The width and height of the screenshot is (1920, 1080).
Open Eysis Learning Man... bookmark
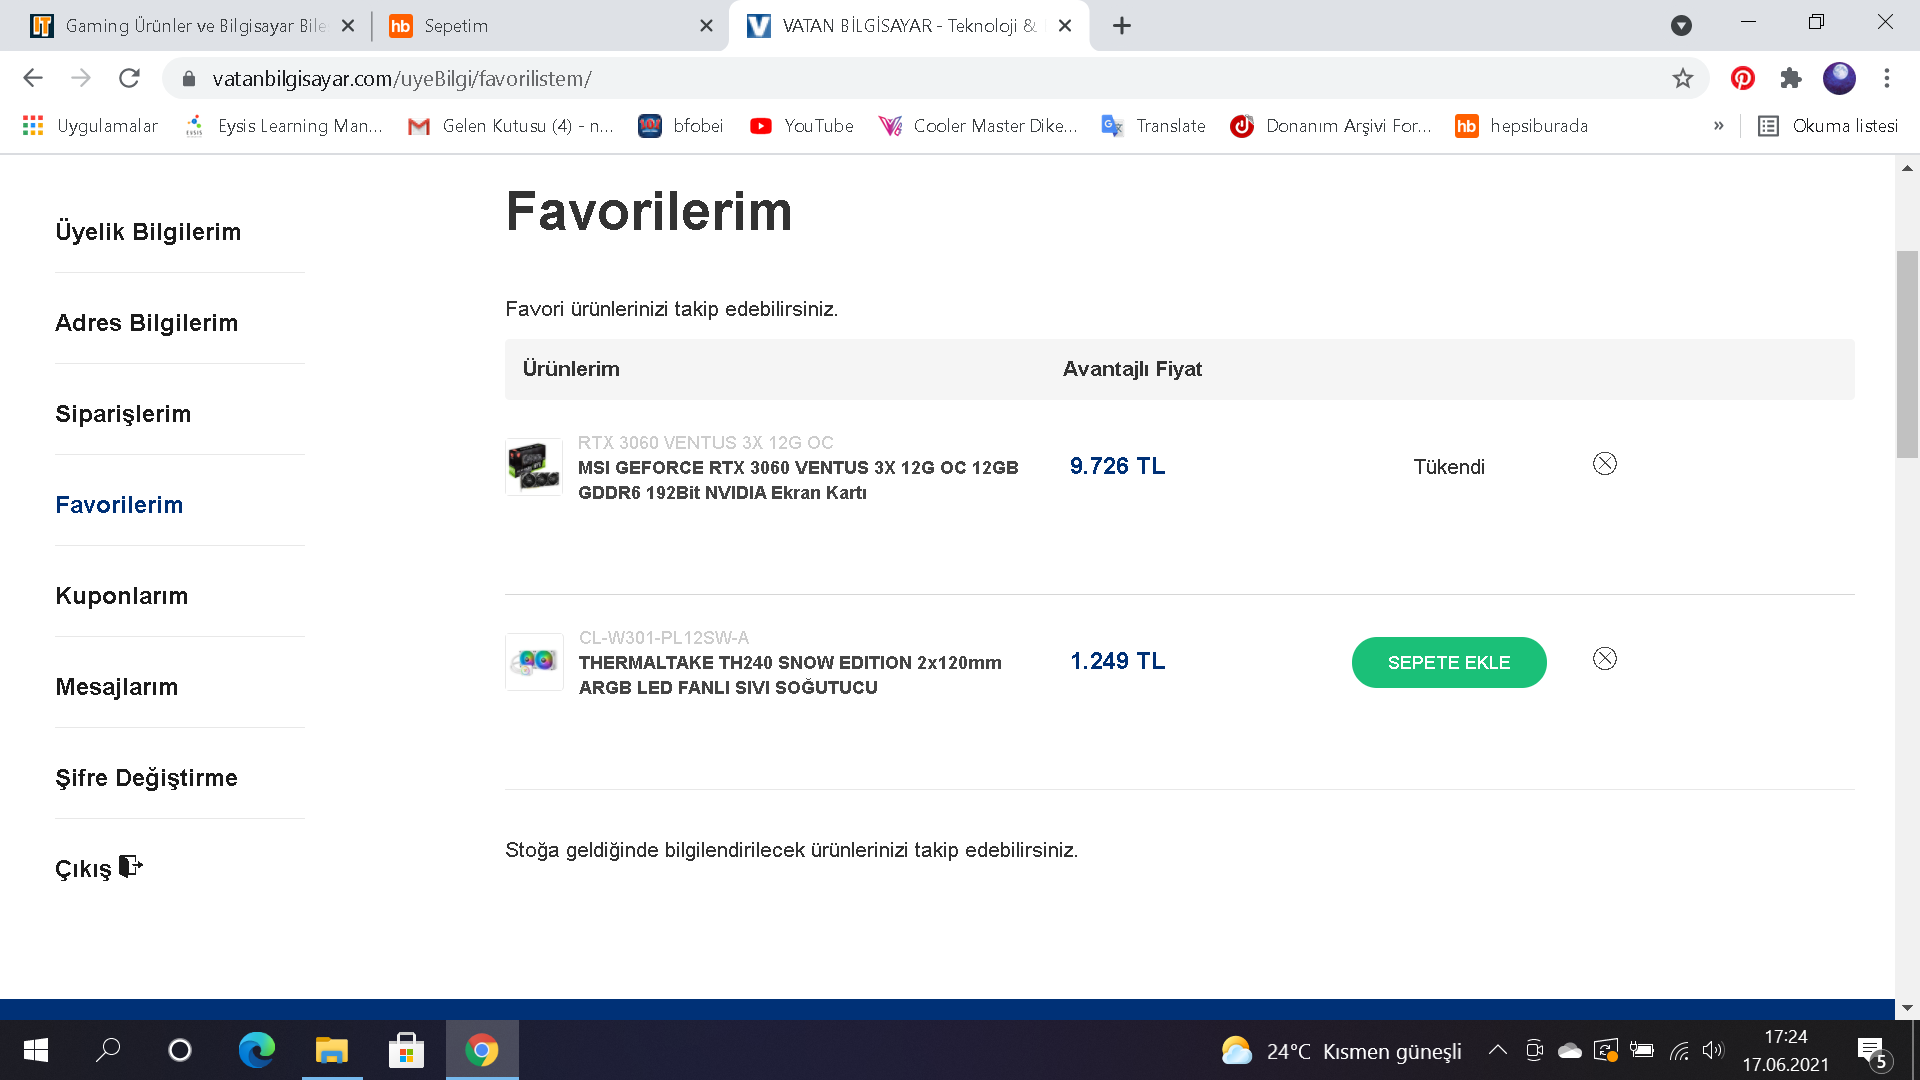(x=285, y=126)
